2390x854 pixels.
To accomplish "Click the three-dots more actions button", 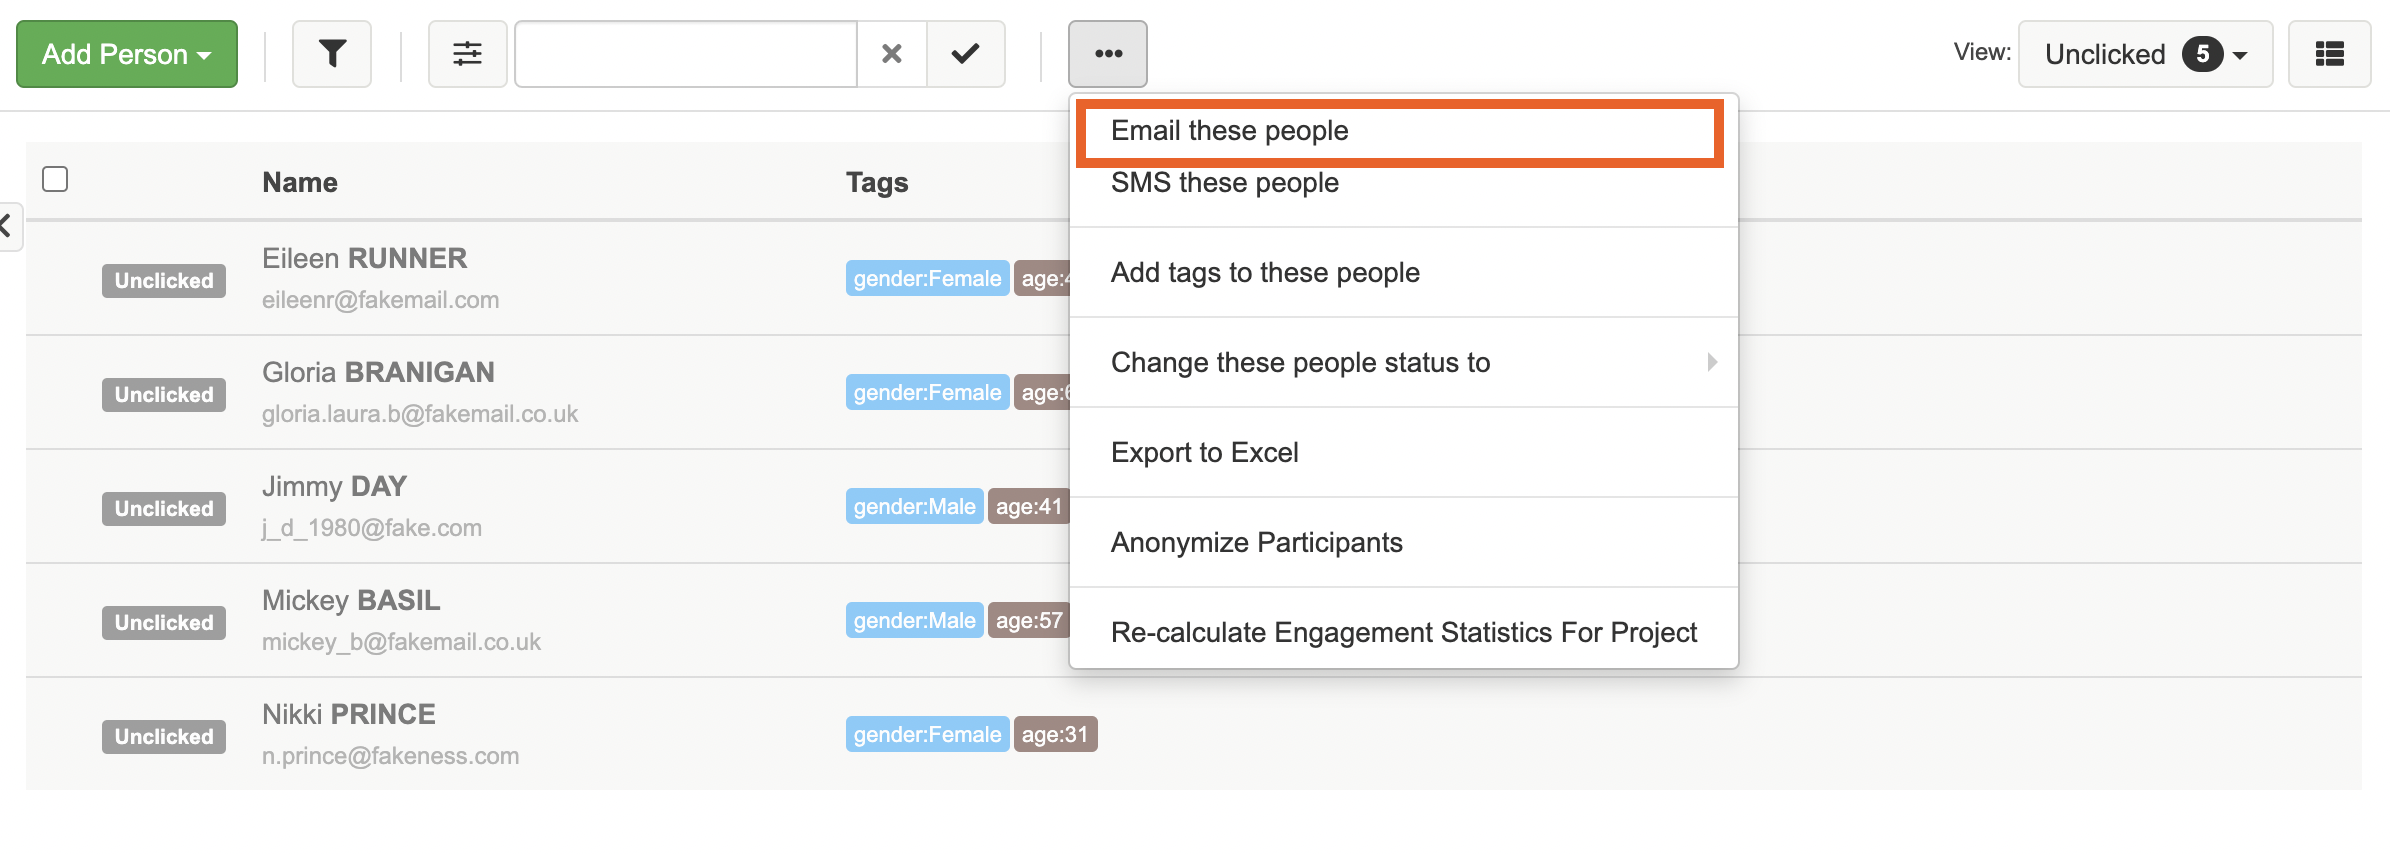I will 1107,54.
